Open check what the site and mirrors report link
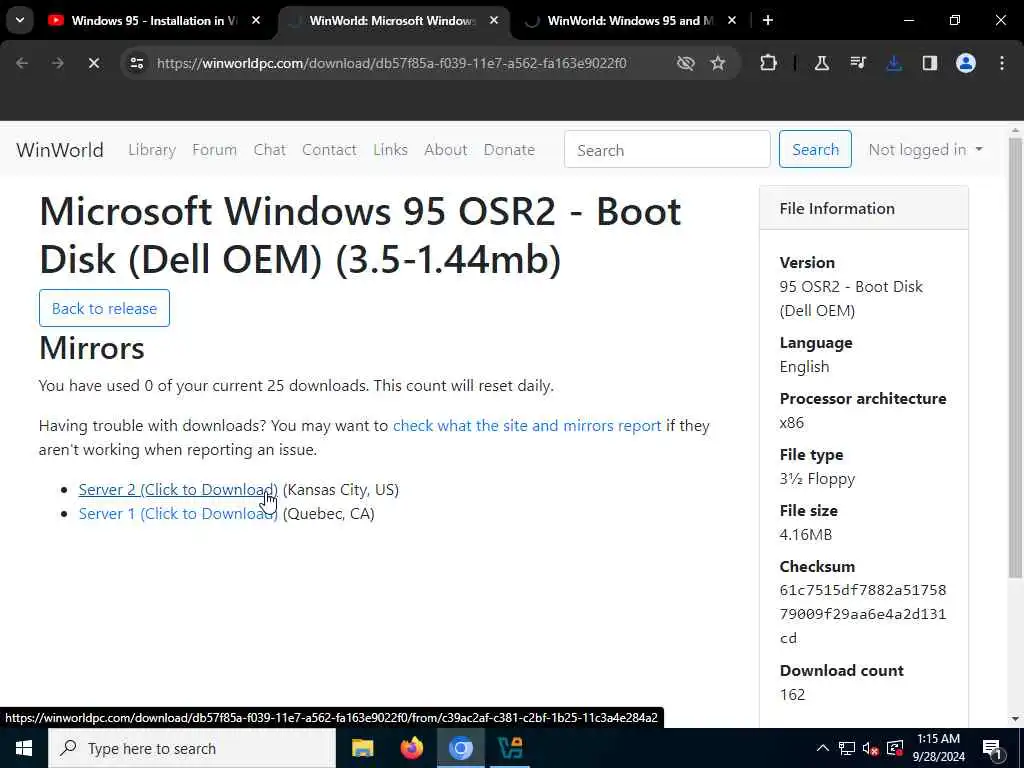The image size is (1024, 768). click(x=527, y=426)
